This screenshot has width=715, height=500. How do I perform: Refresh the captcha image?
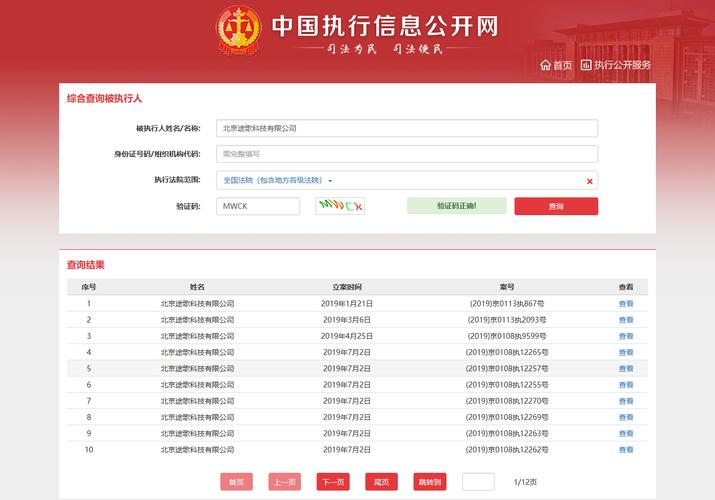tap(340, 206)
